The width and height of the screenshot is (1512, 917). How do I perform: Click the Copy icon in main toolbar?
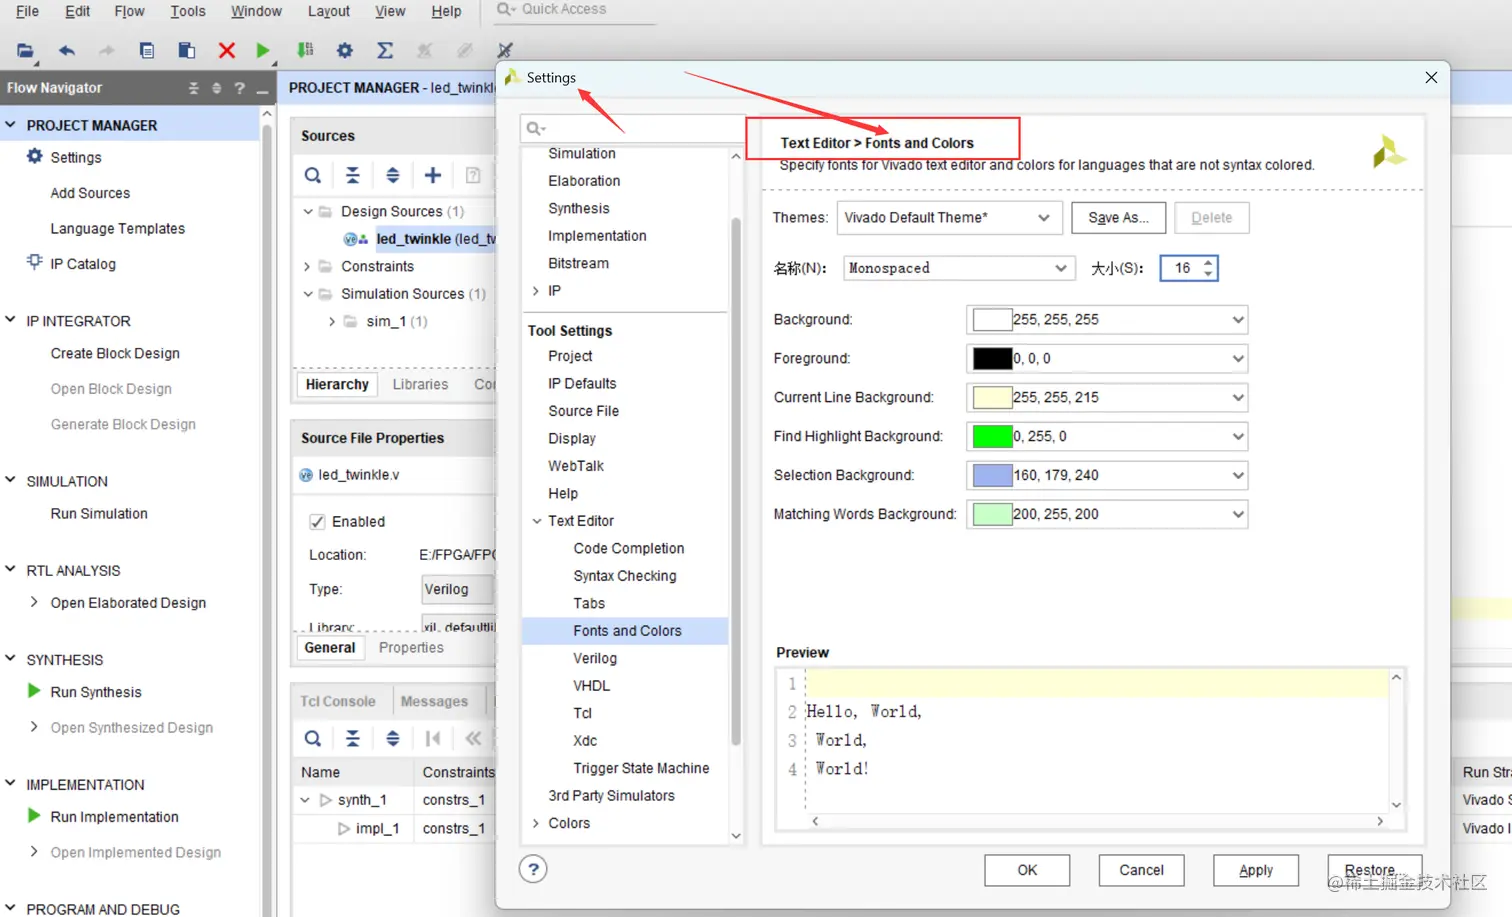(x=146, y=50)
